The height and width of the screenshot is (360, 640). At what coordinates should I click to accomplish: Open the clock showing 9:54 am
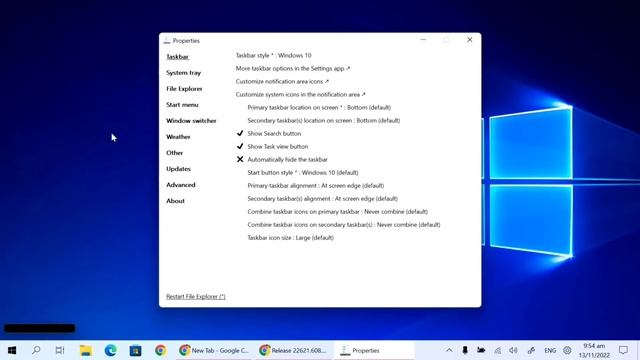click(594, 350)
